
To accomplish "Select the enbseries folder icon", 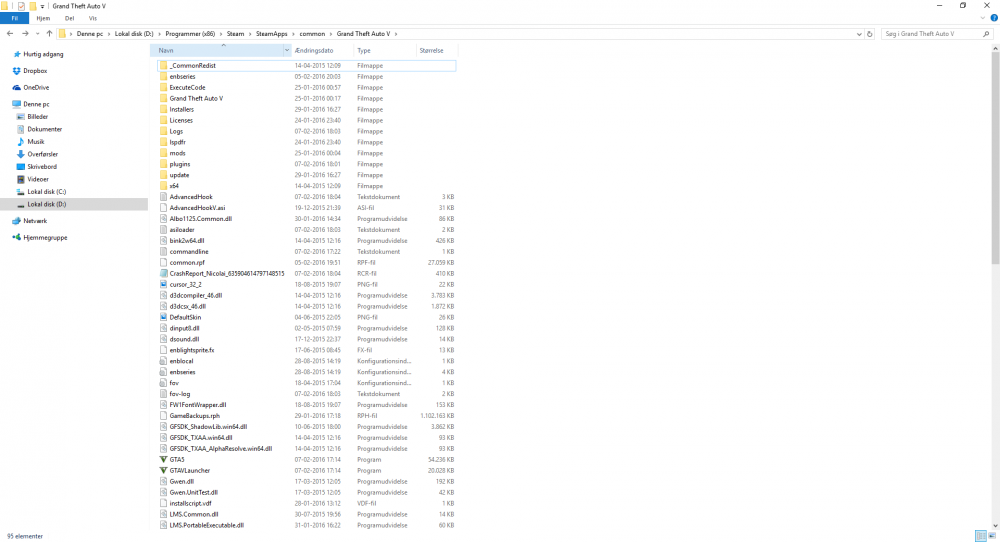I will tap(163, 77).
